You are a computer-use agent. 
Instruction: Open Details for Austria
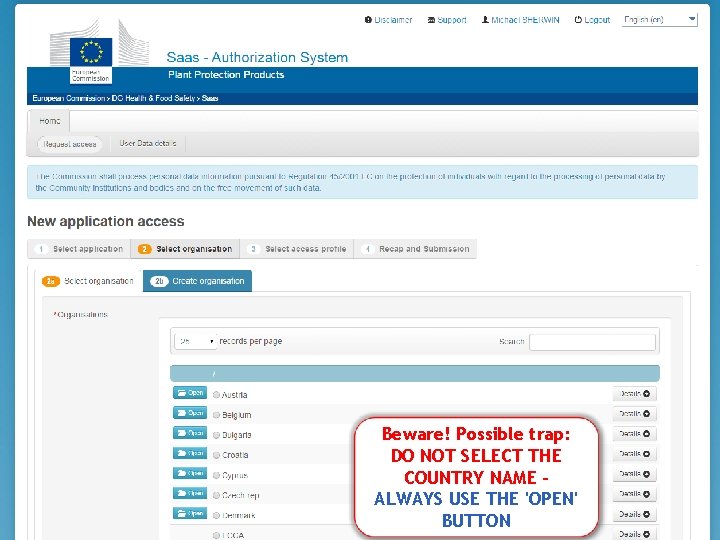[x=634, y=394]
